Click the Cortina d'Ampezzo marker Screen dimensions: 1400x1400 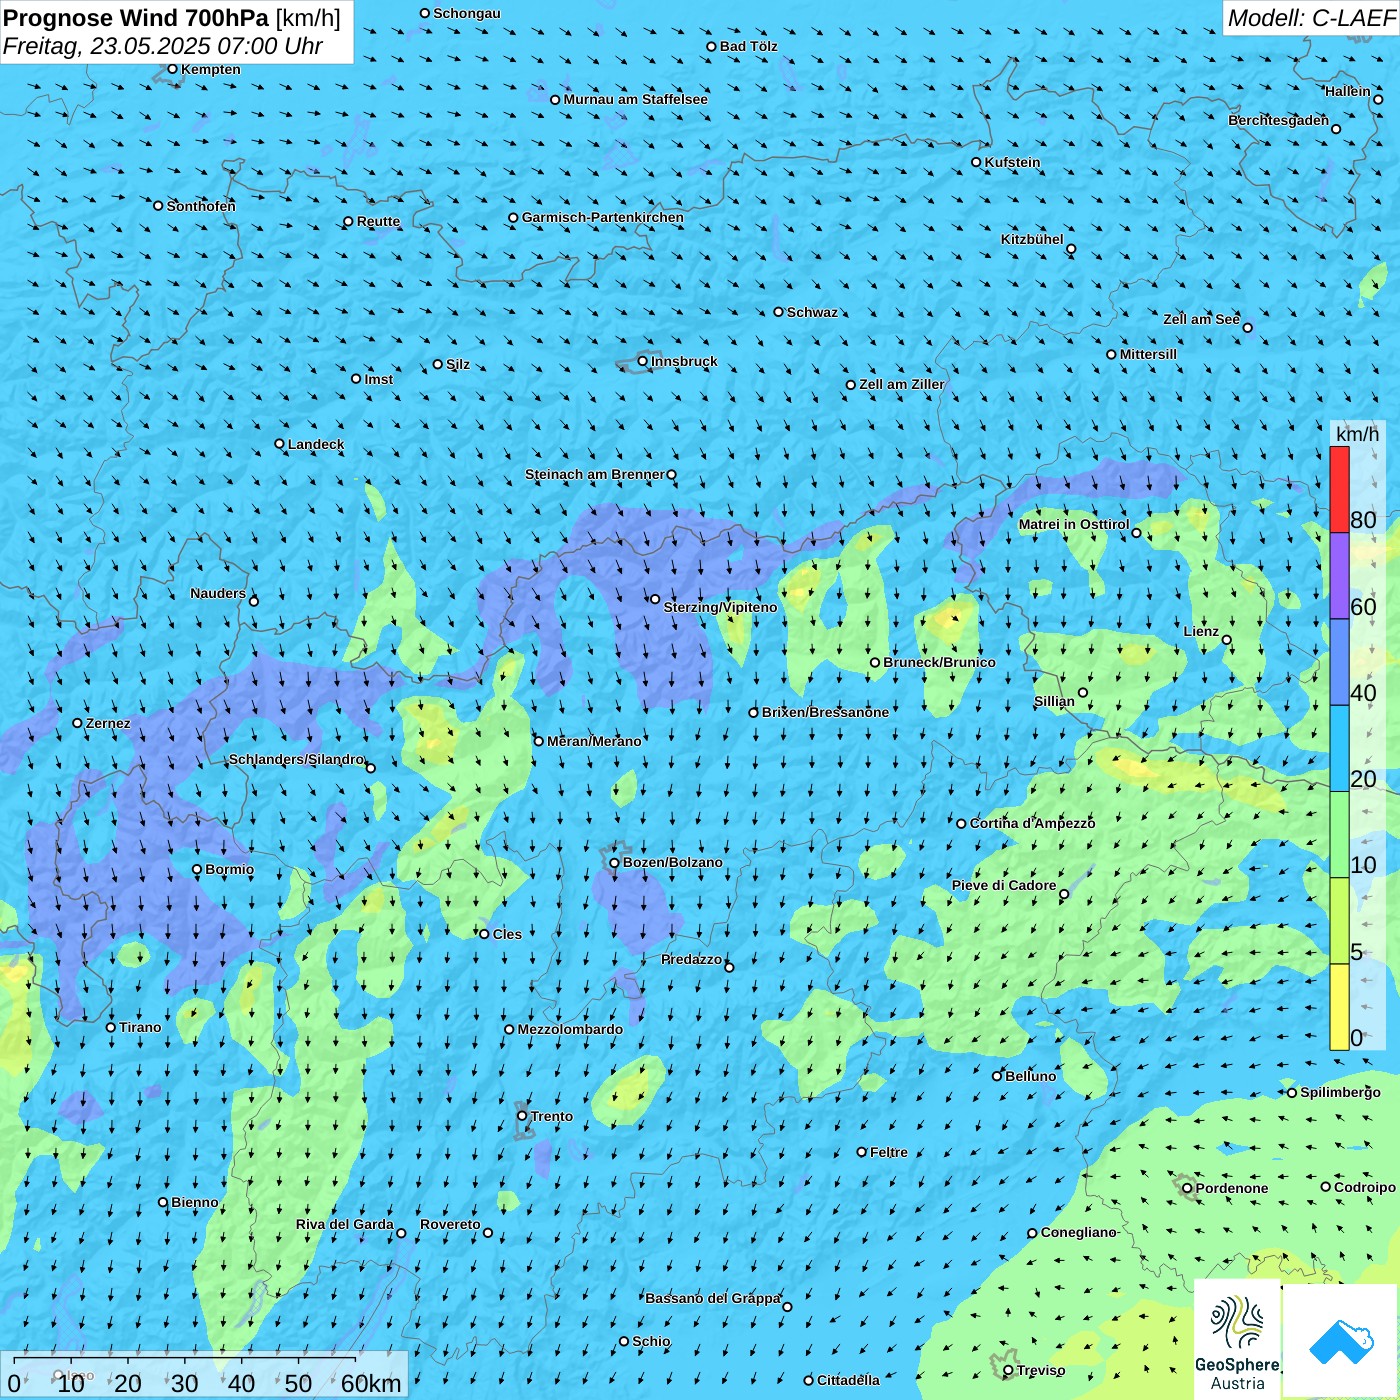click(x=961, y=824)
